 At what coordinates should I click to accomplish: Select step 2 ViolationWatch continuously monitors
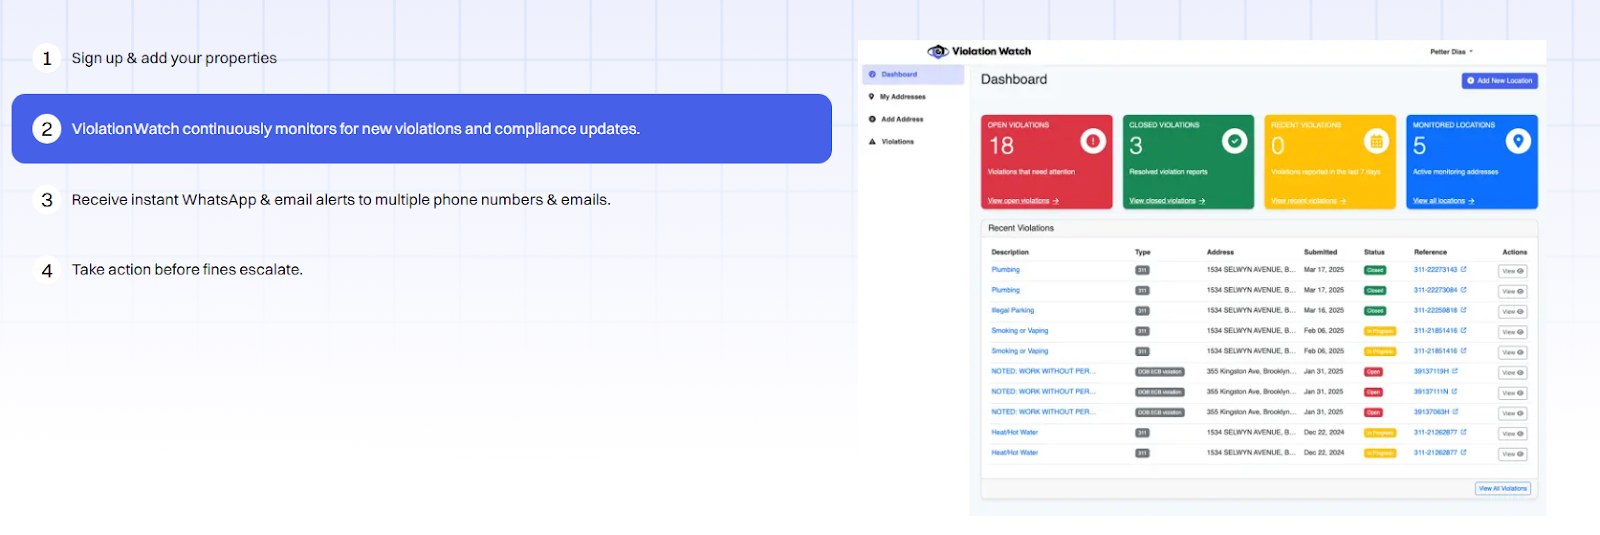coord(422,129)
